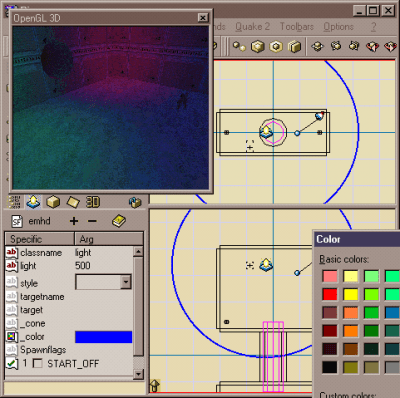Select the light entity in the lower map view
400x398 pixels.
pyautogui.click(x=266, y=264)
